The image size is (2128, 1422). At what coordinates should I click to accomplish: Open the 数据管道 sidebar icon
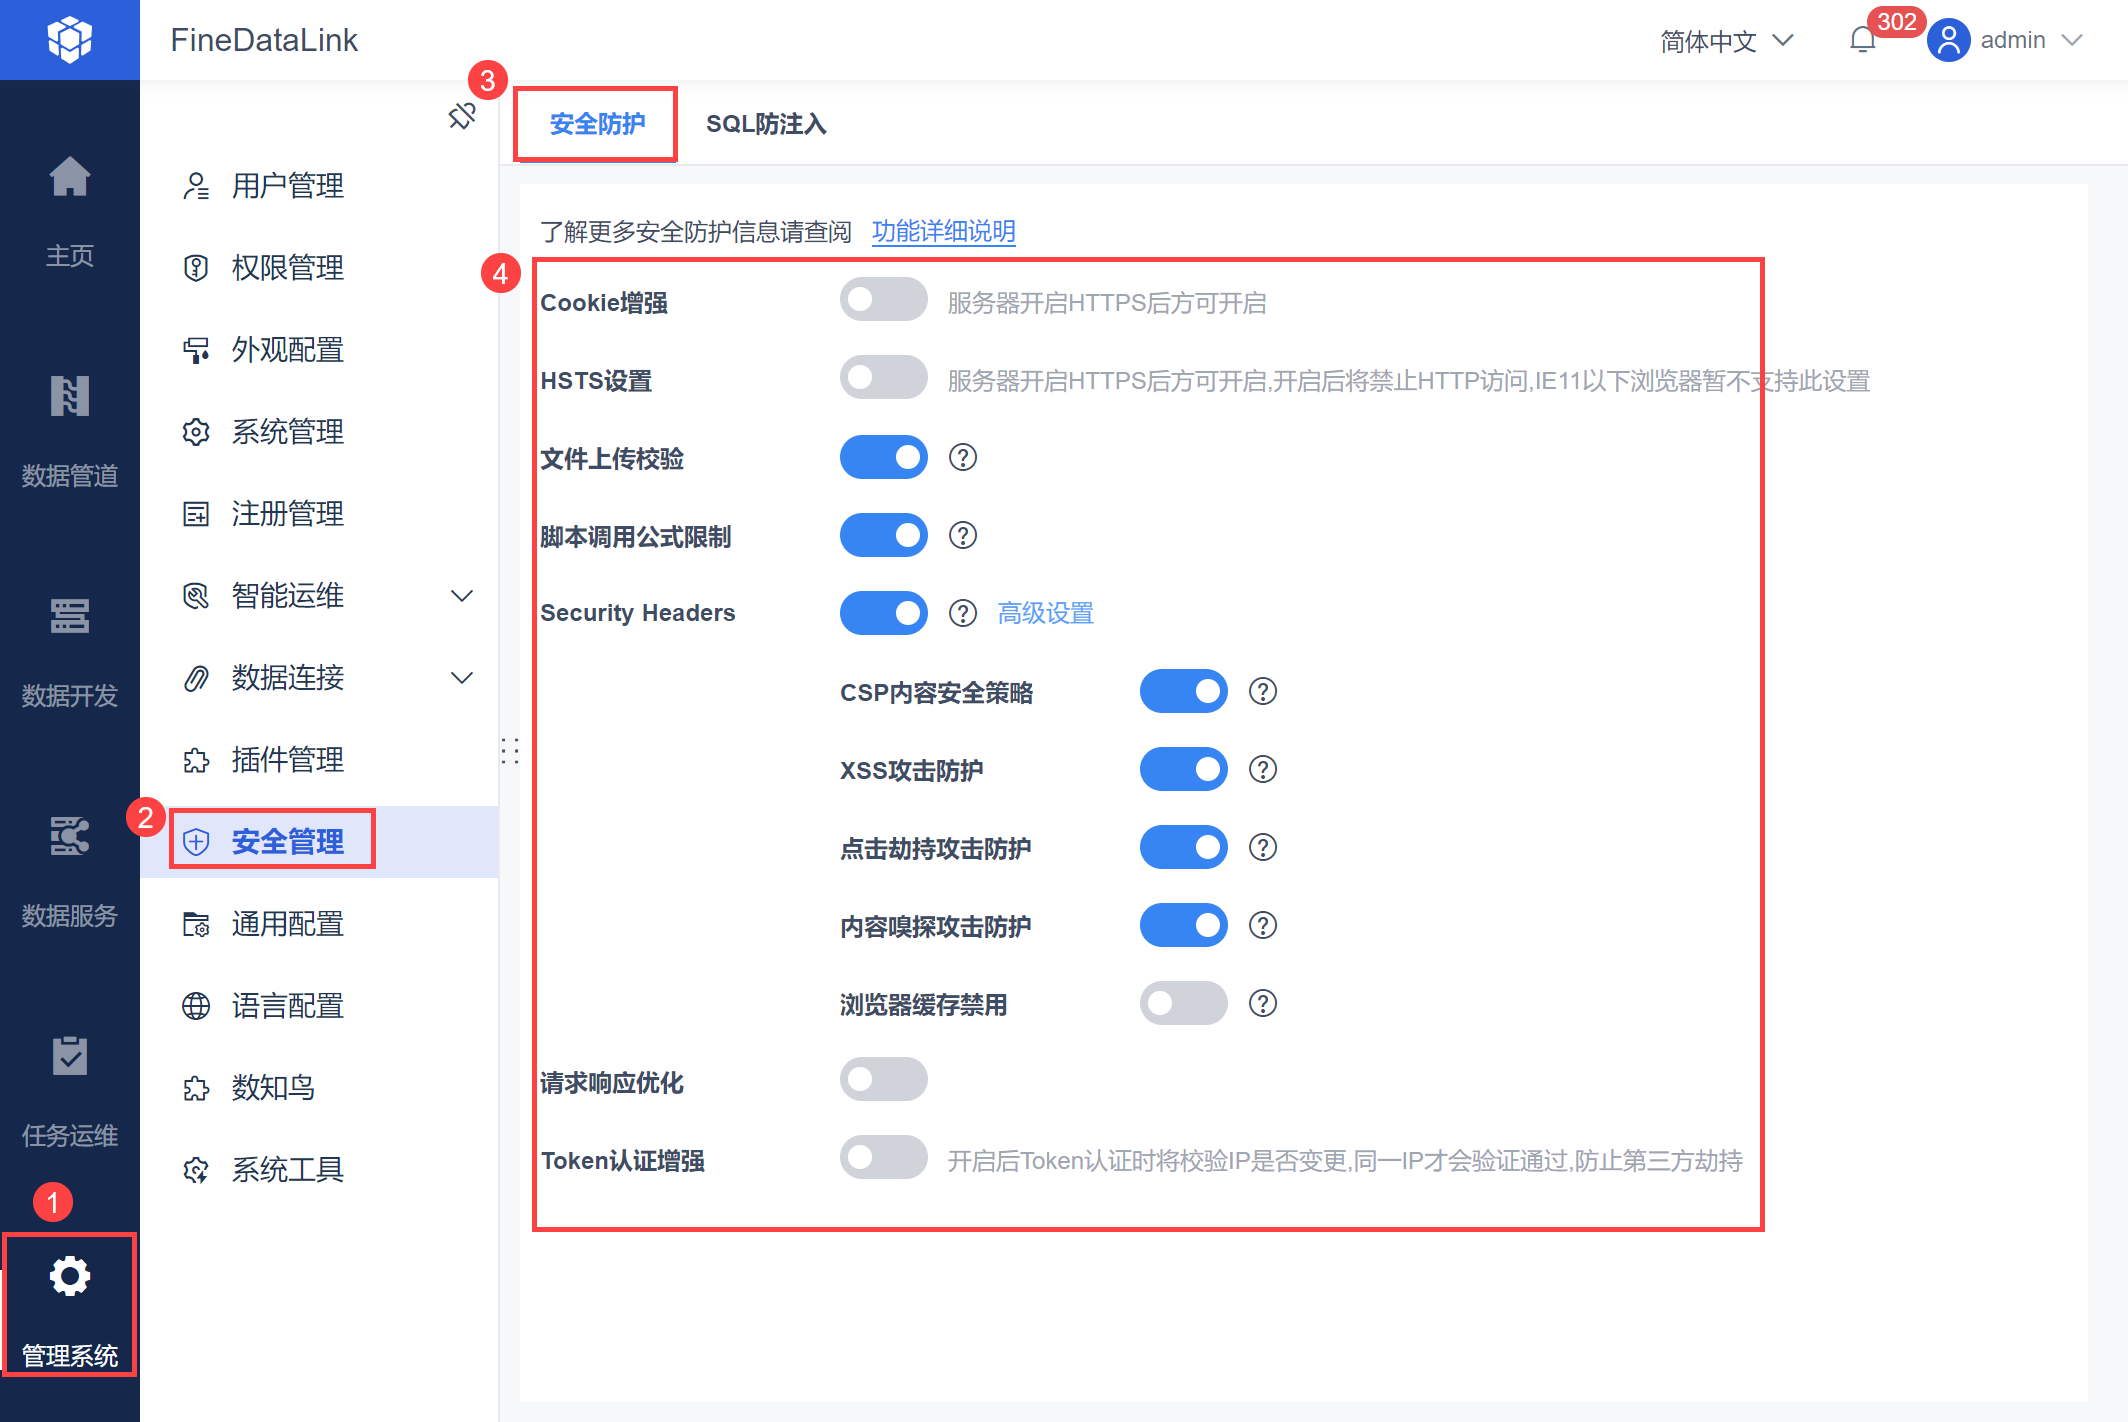tap(70, 397)
